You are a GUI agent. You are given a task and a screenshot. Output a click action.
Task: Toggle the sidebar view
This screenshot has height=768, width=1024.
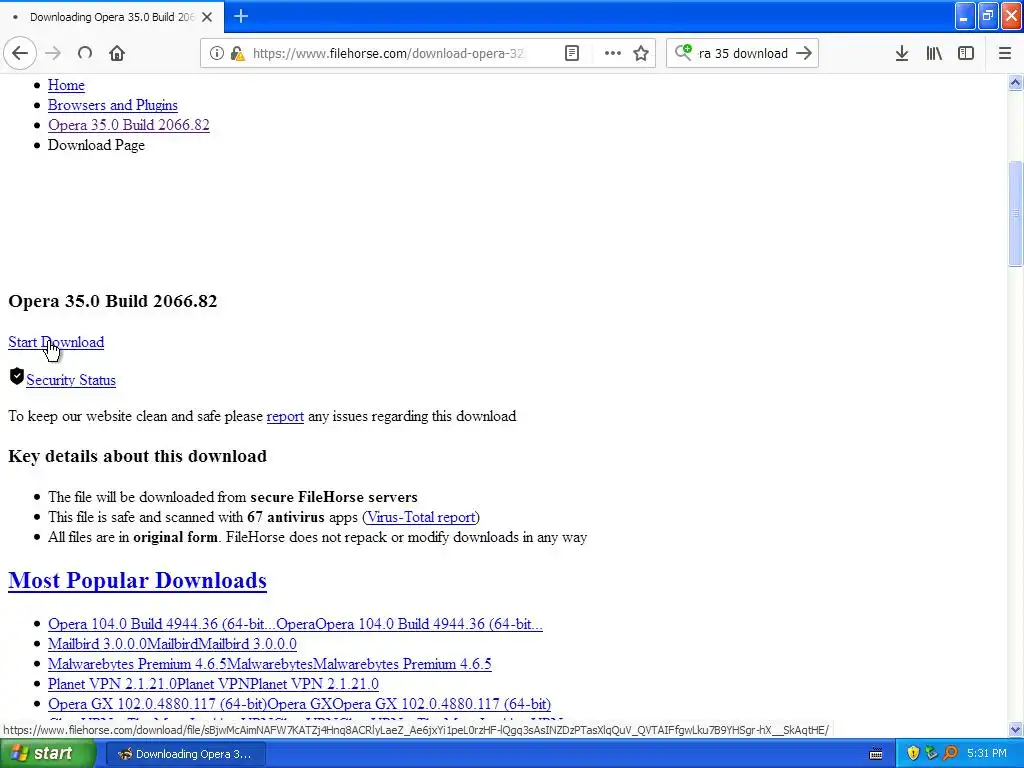pyautogui.click(x=966, y=53)
